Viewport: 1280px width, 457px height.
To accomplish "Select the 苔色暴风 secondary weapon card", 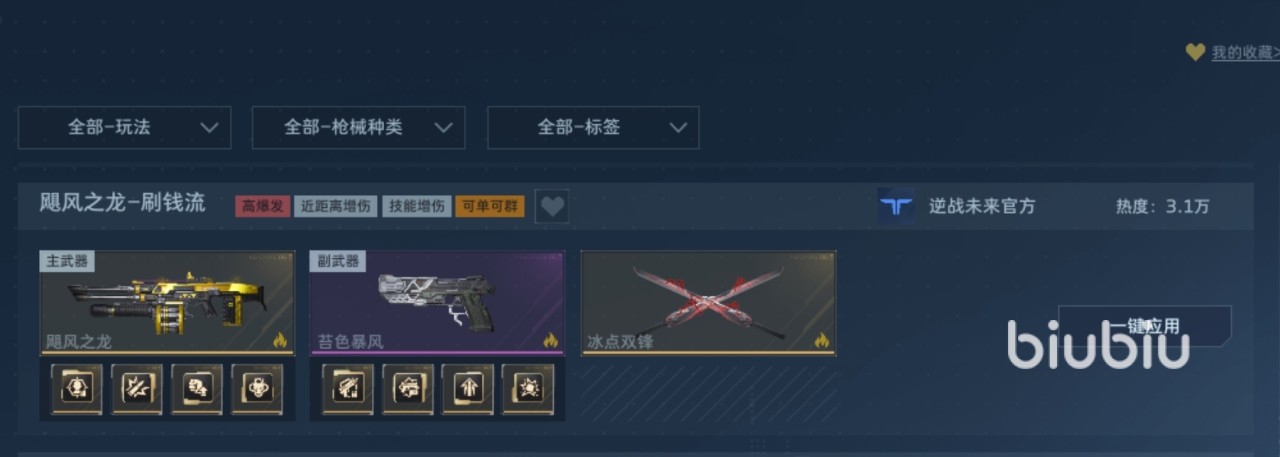I will (437, 303).
